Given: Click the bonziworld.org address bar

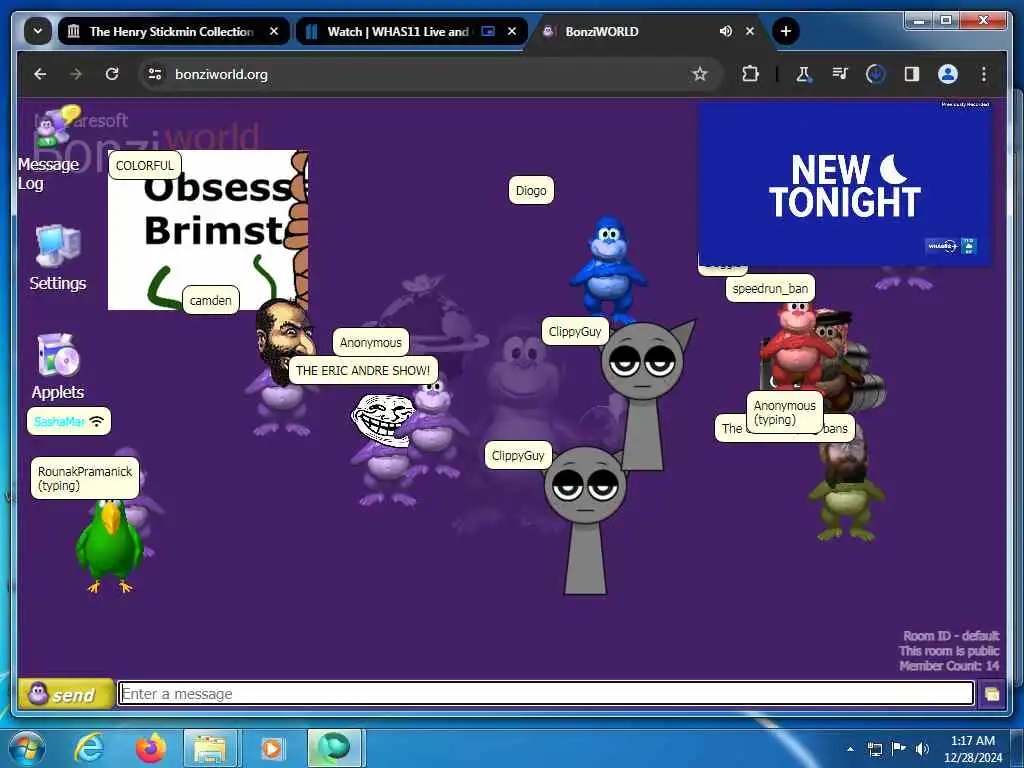Looking at the screenshot, I should [431, 74].
